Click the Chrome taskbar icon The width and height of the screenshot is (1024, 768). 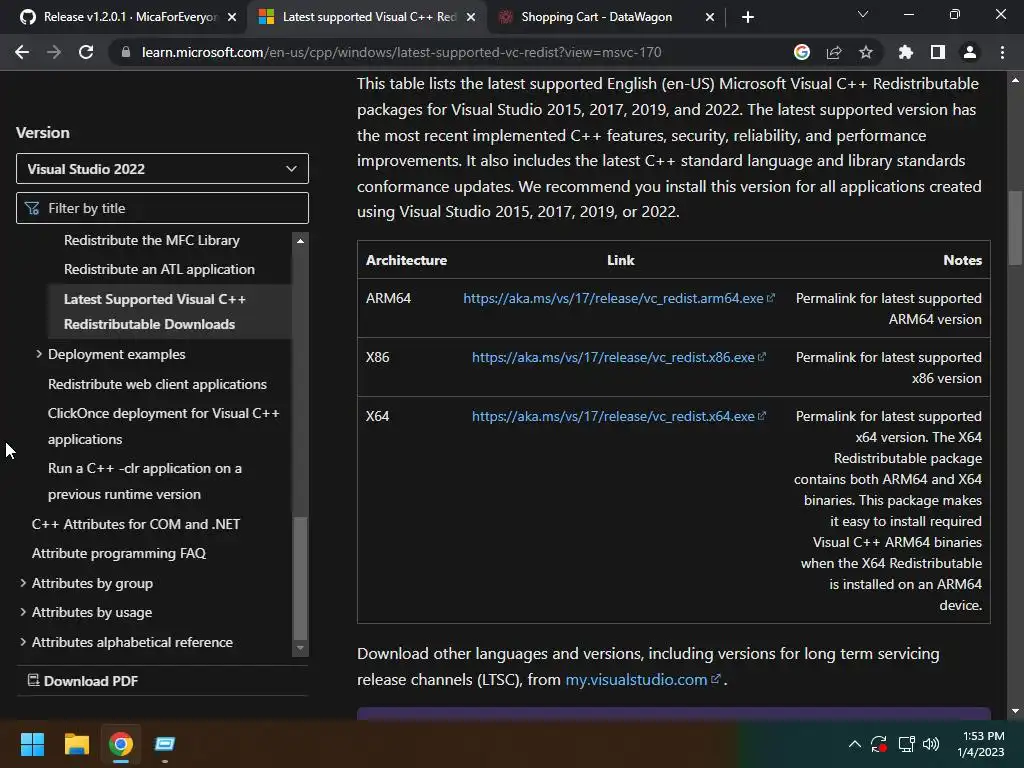pos(121,744)
